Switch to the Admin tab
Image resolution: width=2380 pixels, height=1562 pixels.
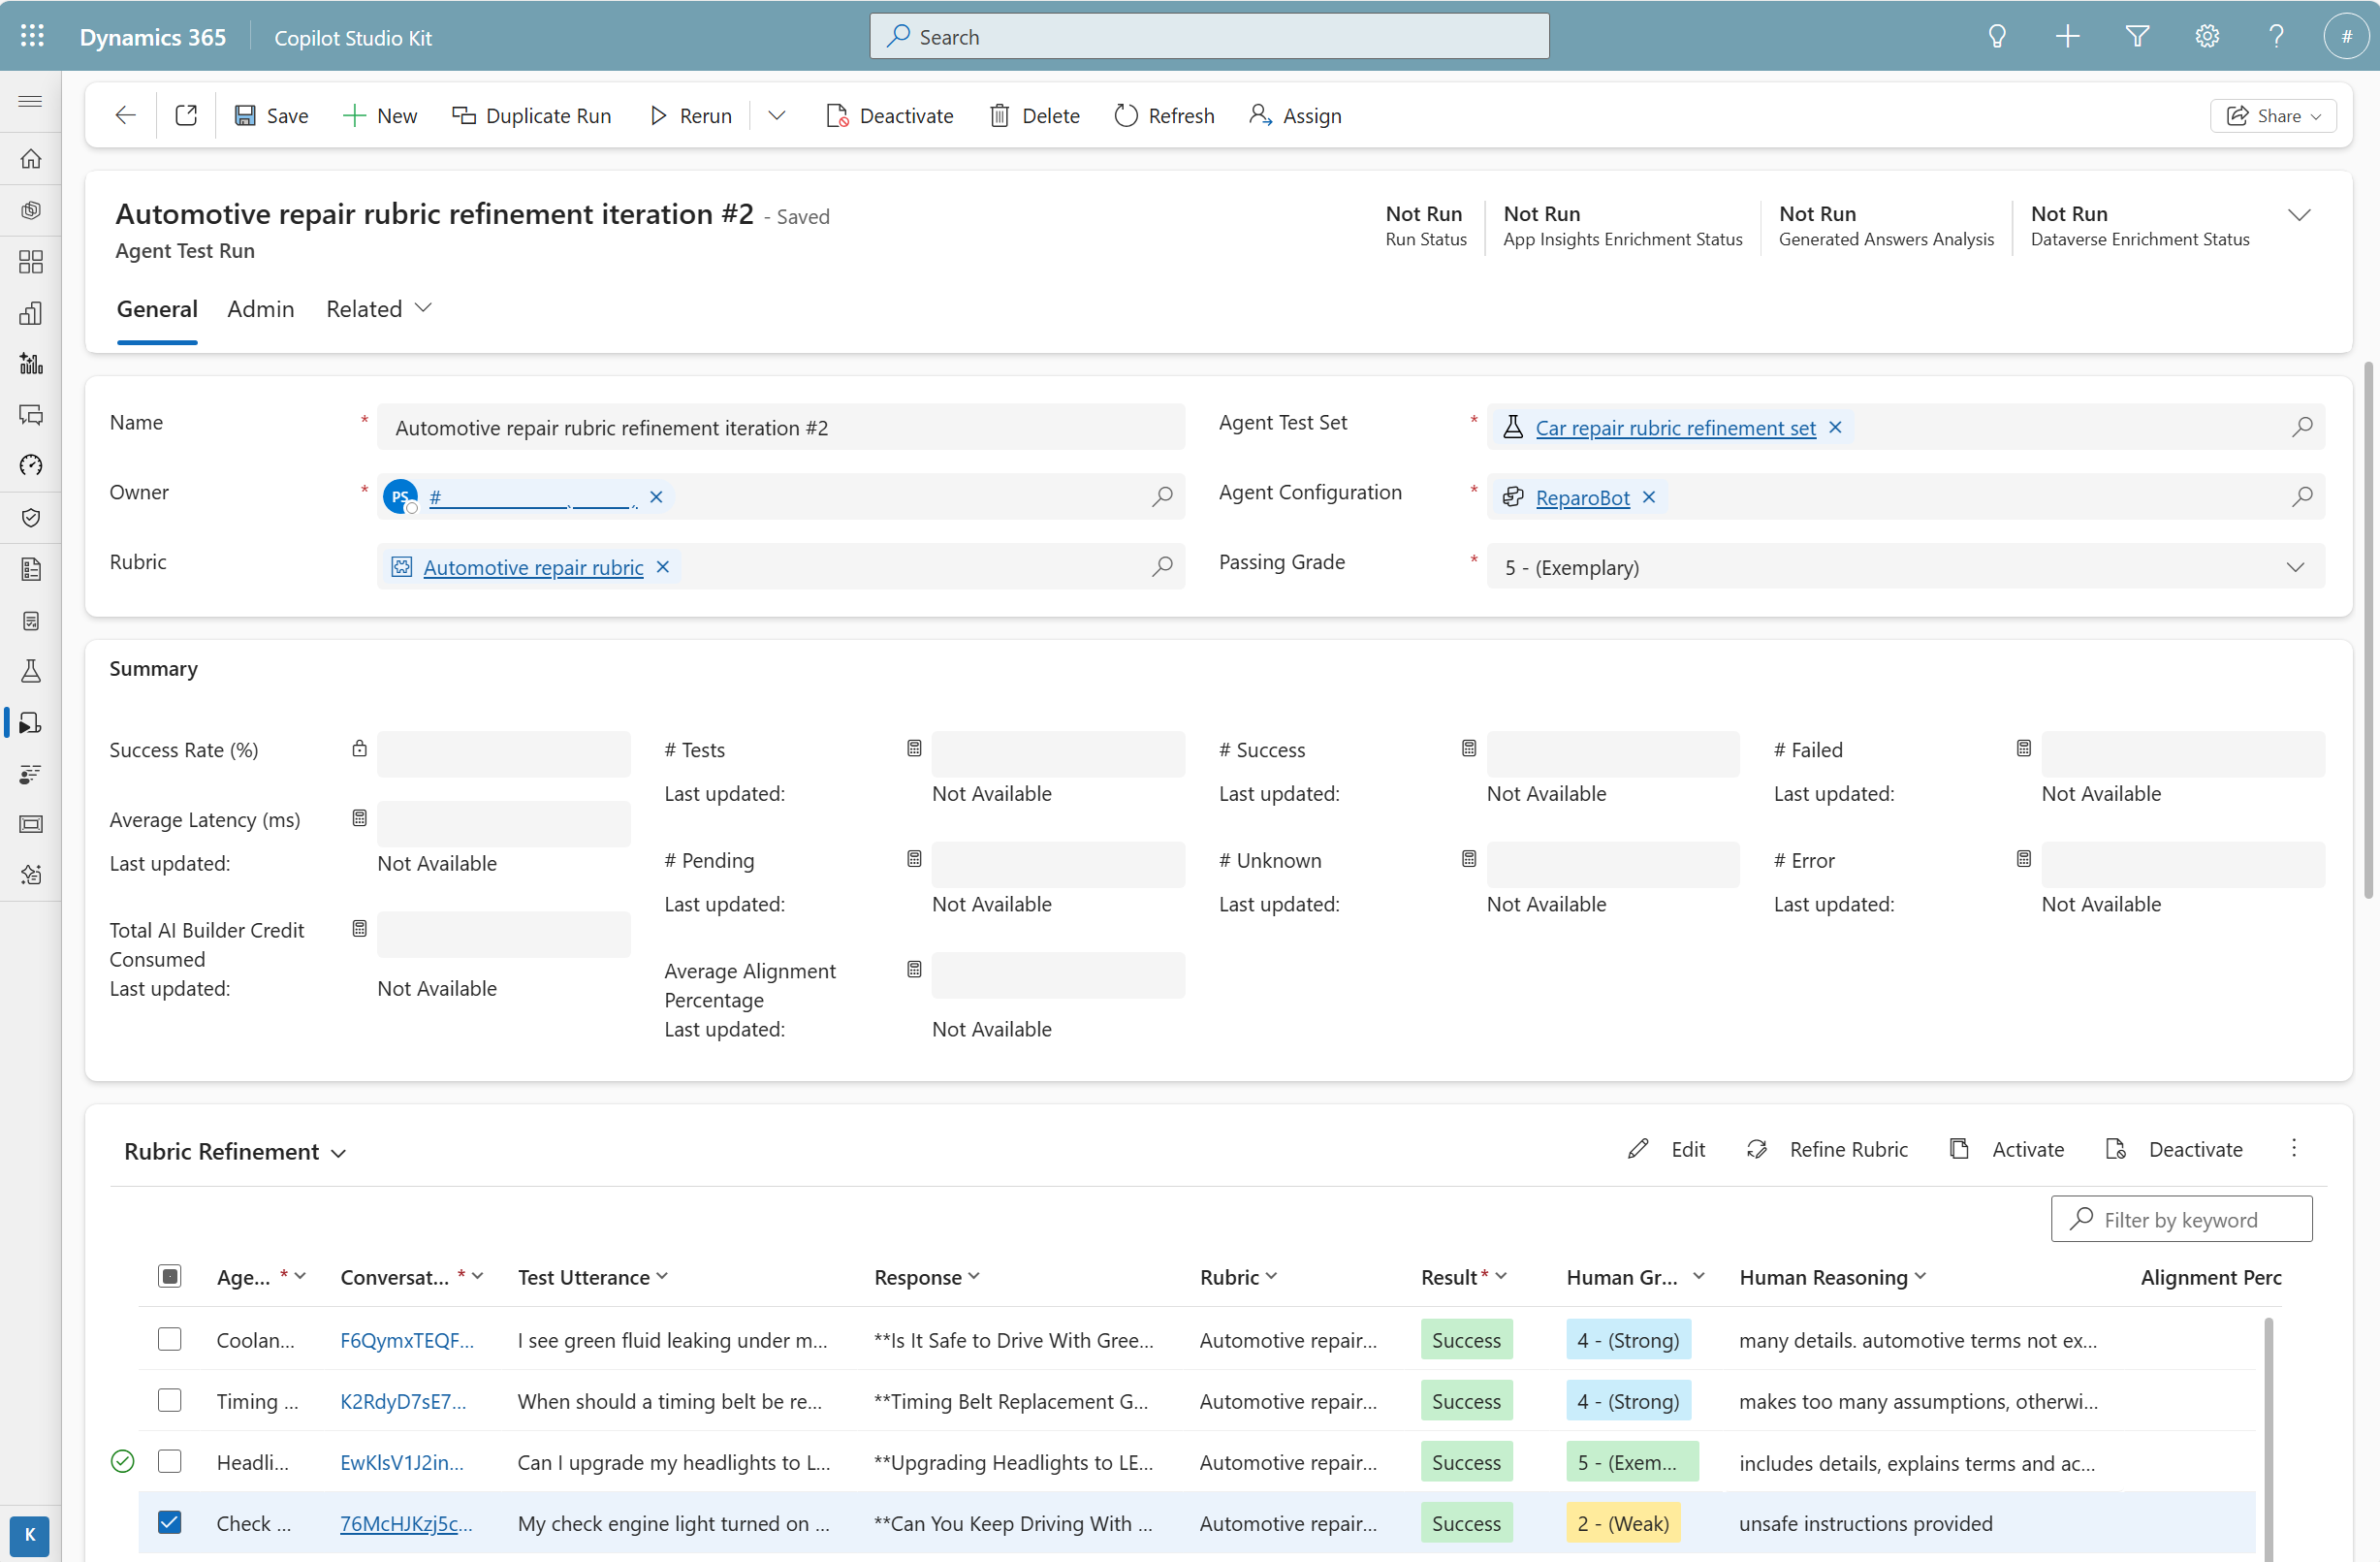(x=260, y=309)
